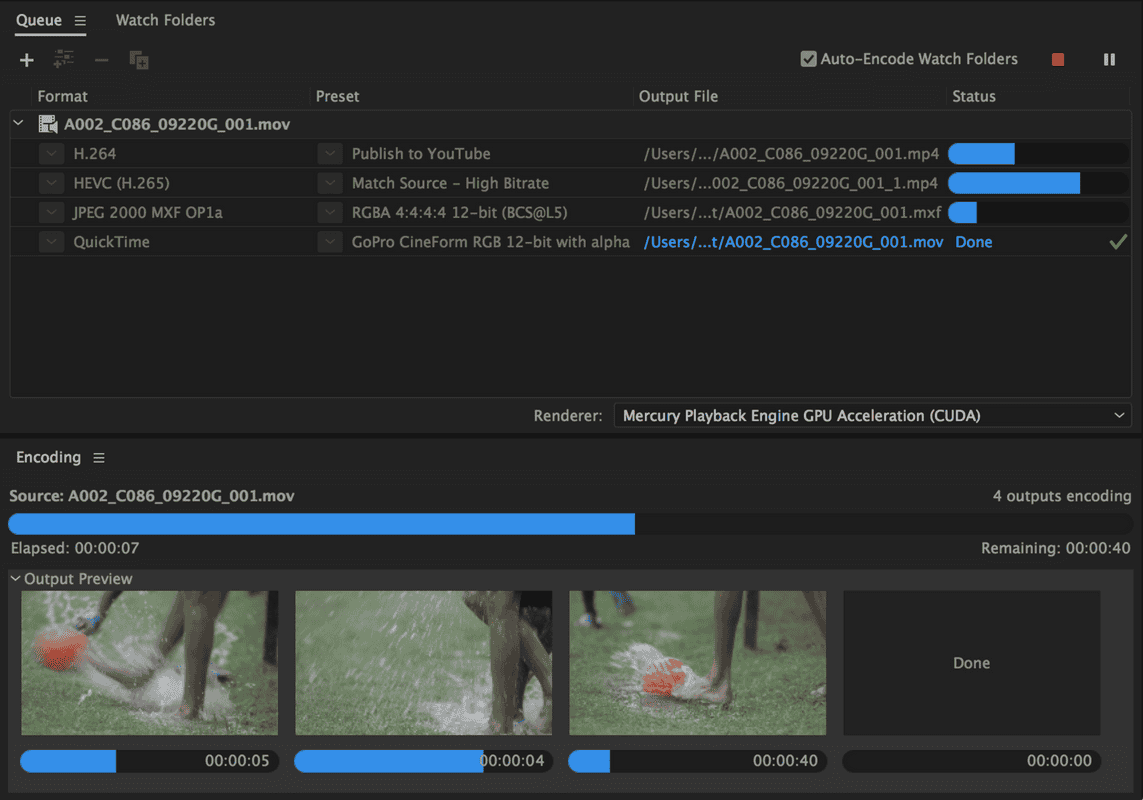The image size is (1143, 800).
Task: Click output path A002_C086_09220G_001.mxf
Action: pos(792,212)
